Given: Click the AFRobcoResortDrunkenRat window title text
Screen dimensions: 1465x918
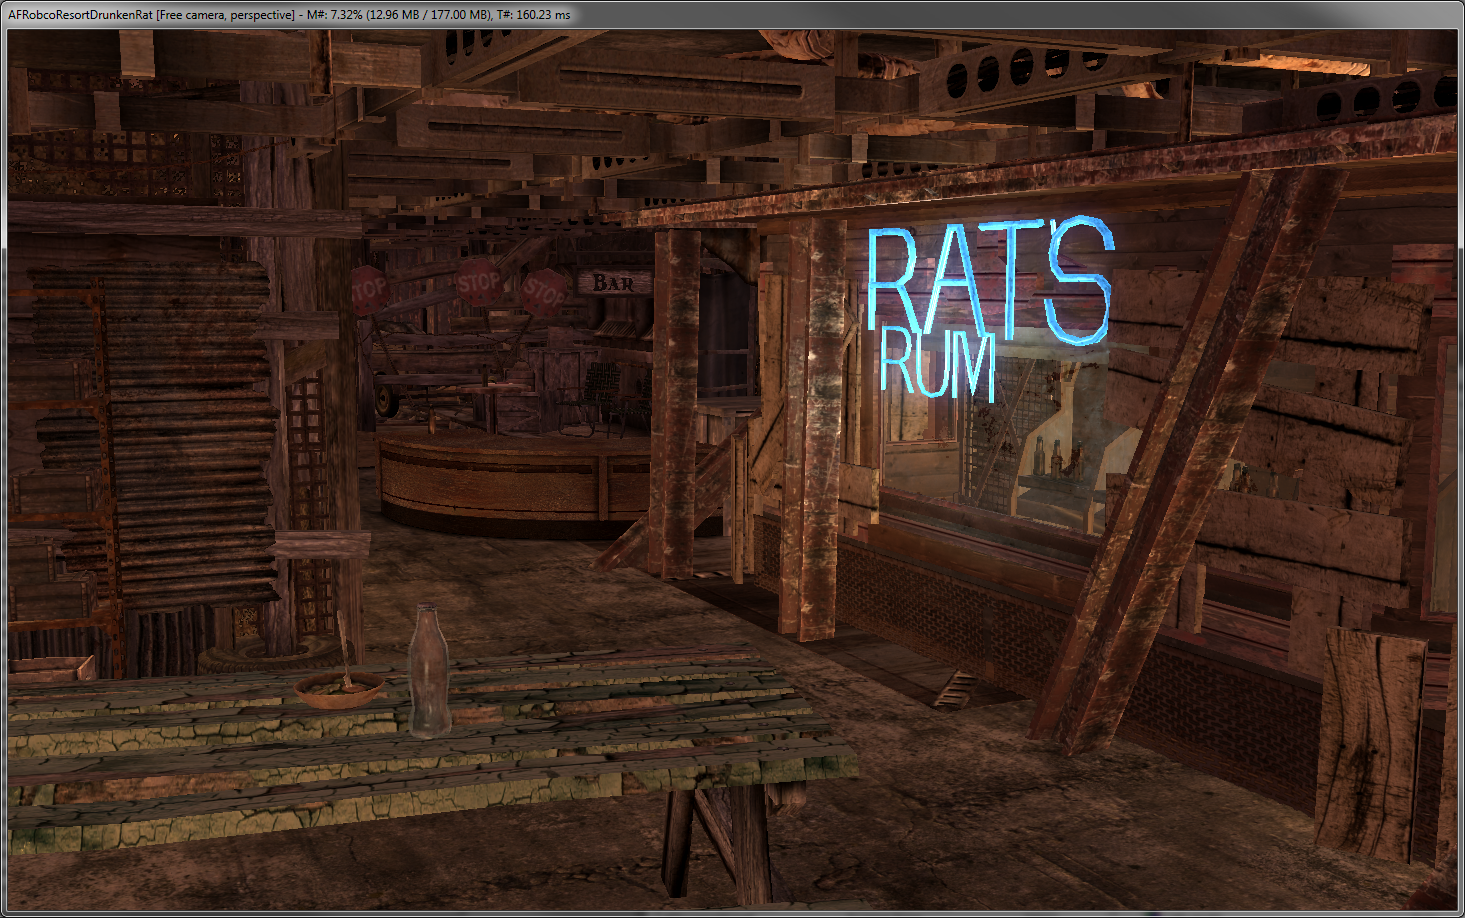Looking at the screenshot, I should tap(80, 15).
